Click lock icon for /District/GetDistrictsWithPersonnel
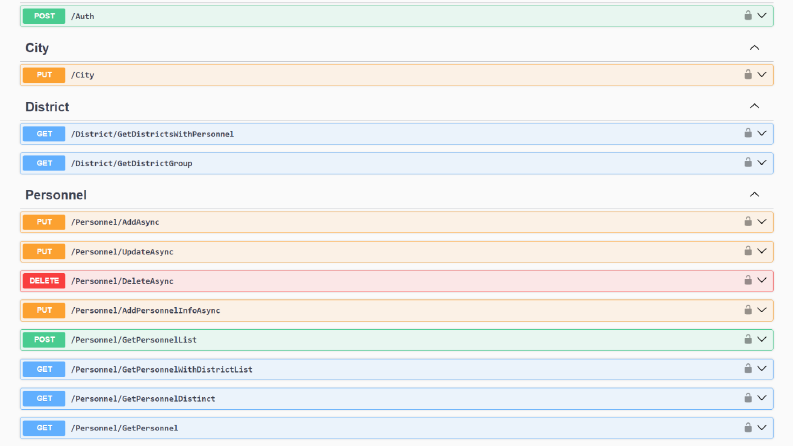This screenshot has height=446, width=793. (x=748, y=133)
